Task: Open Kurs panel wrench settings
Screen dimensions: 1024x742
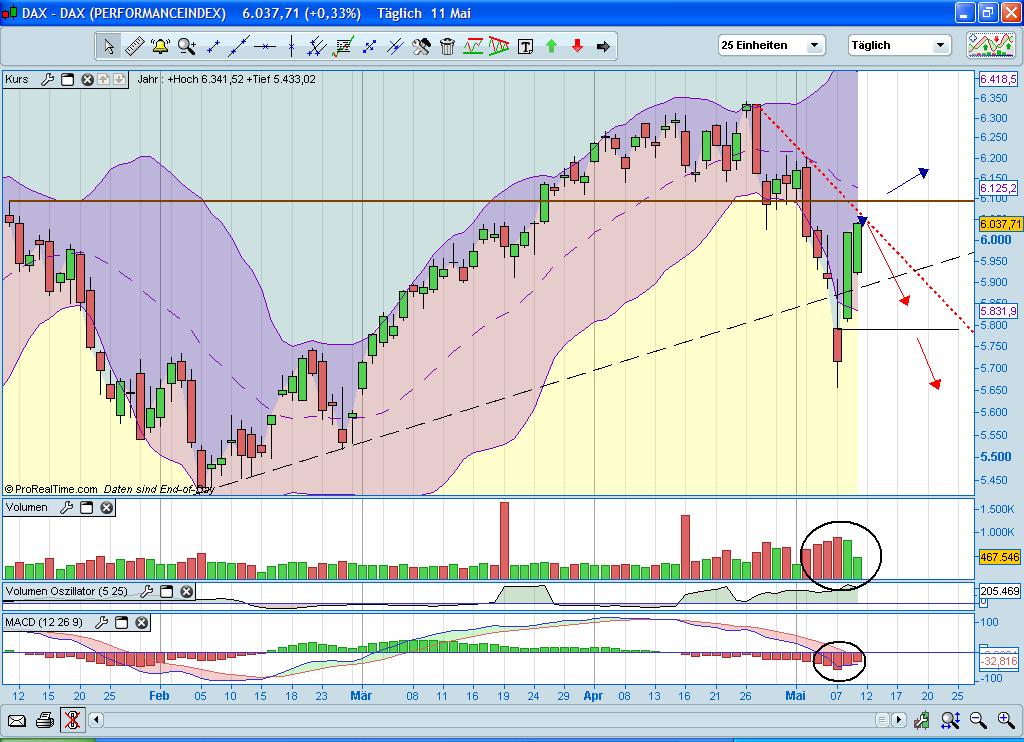Action: tap(47, 80)
